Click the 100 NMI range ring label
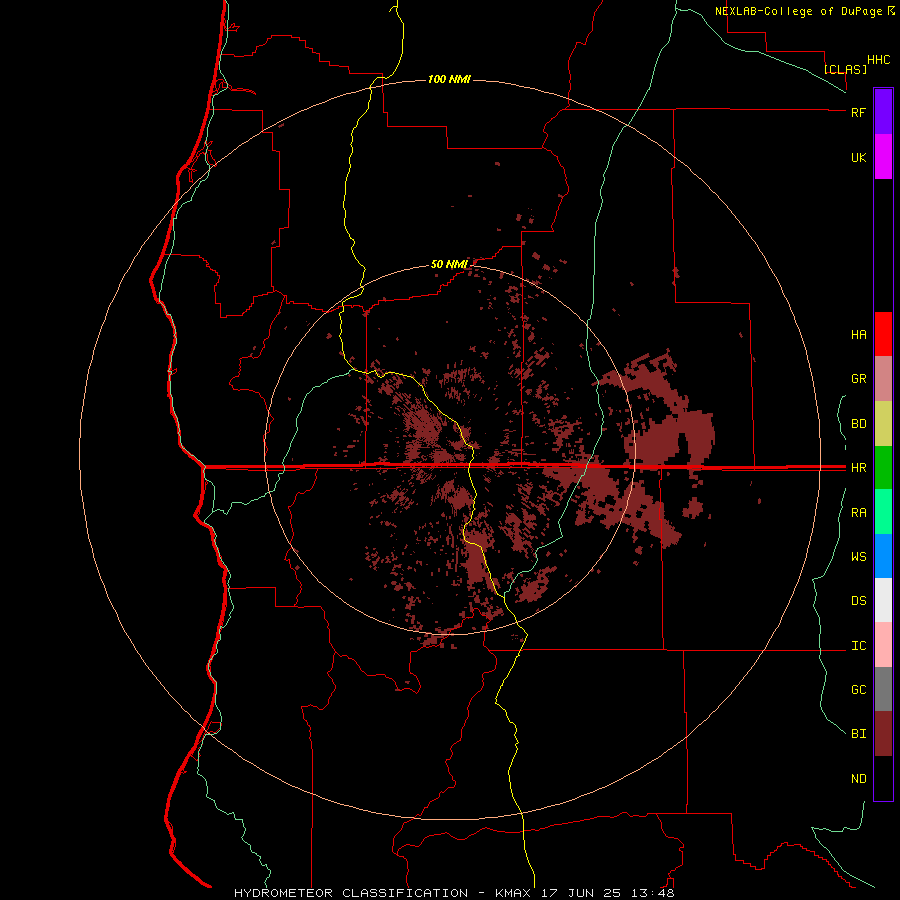Viewport: 900px width, 900px height. tap(449, 79)
